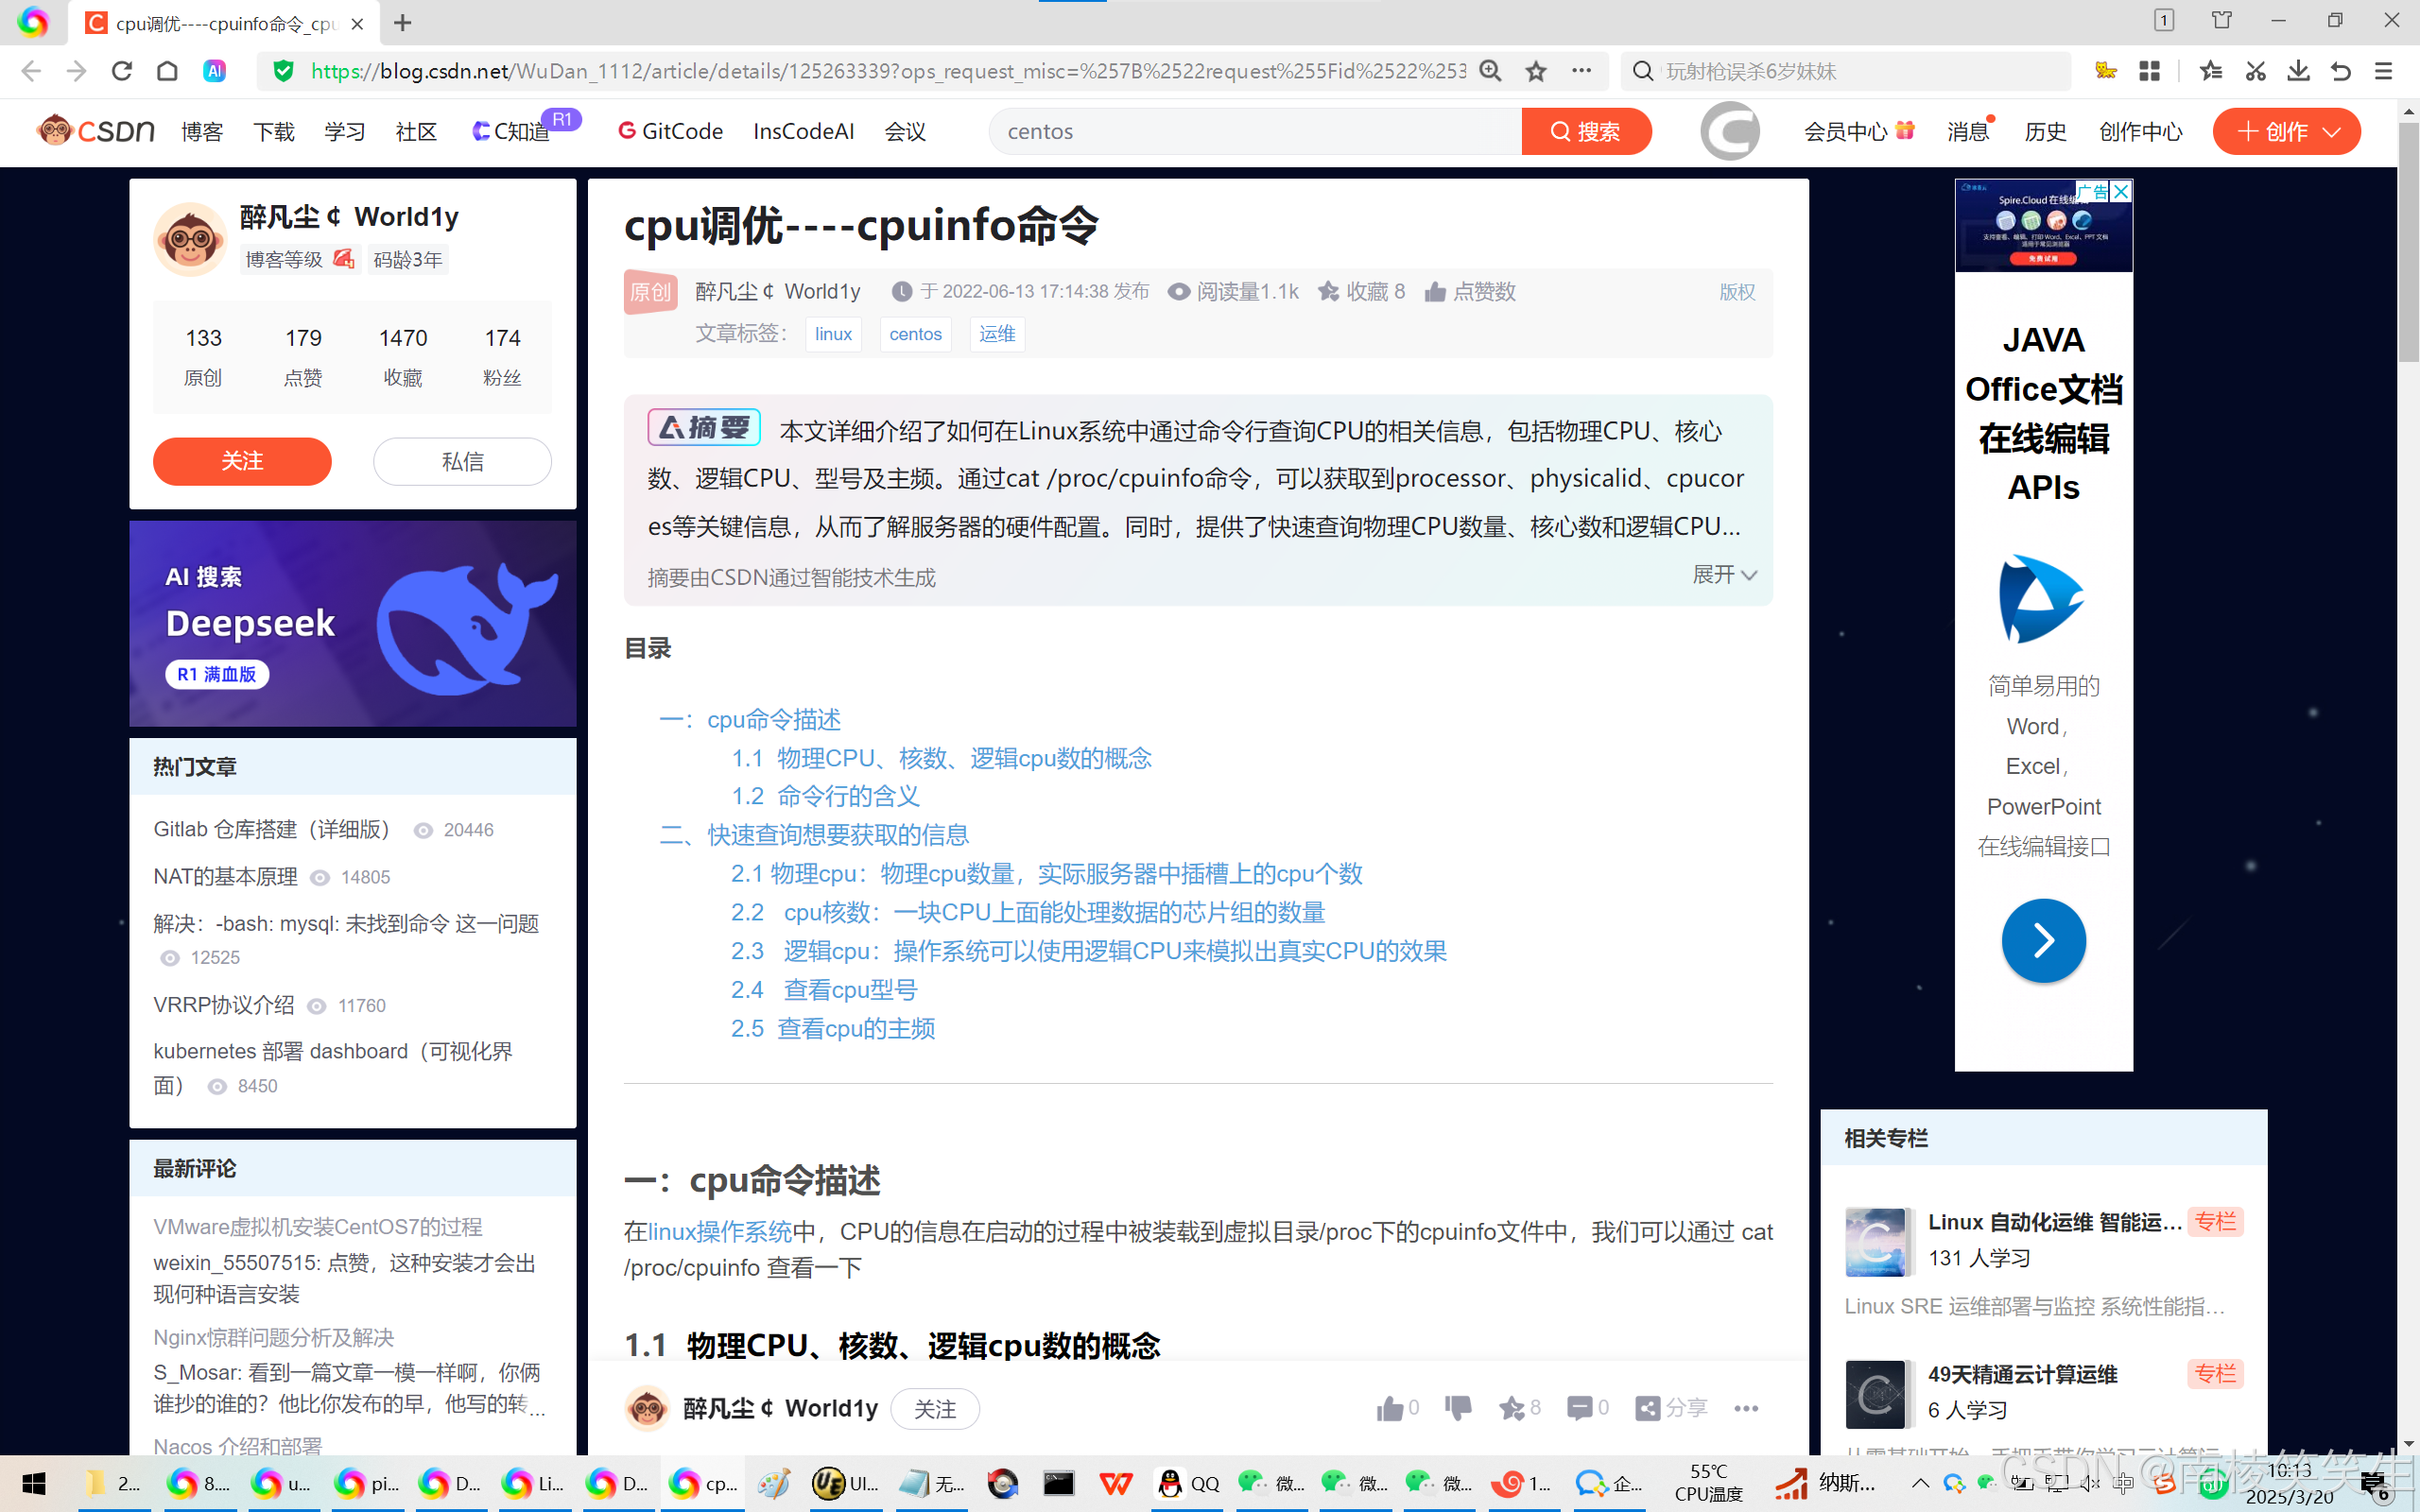Image resolution: width=2420 pixels, height=1512 pixels.
Task: Click the thumbs-down dislike icon
Action: point(1458,1408)
